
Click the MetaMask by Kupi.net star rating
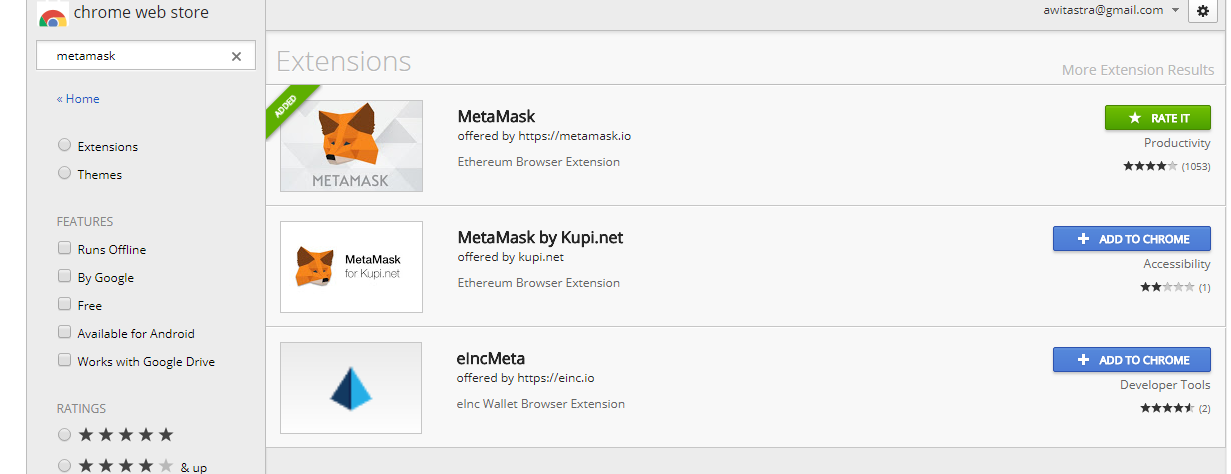click(1167, 287)
